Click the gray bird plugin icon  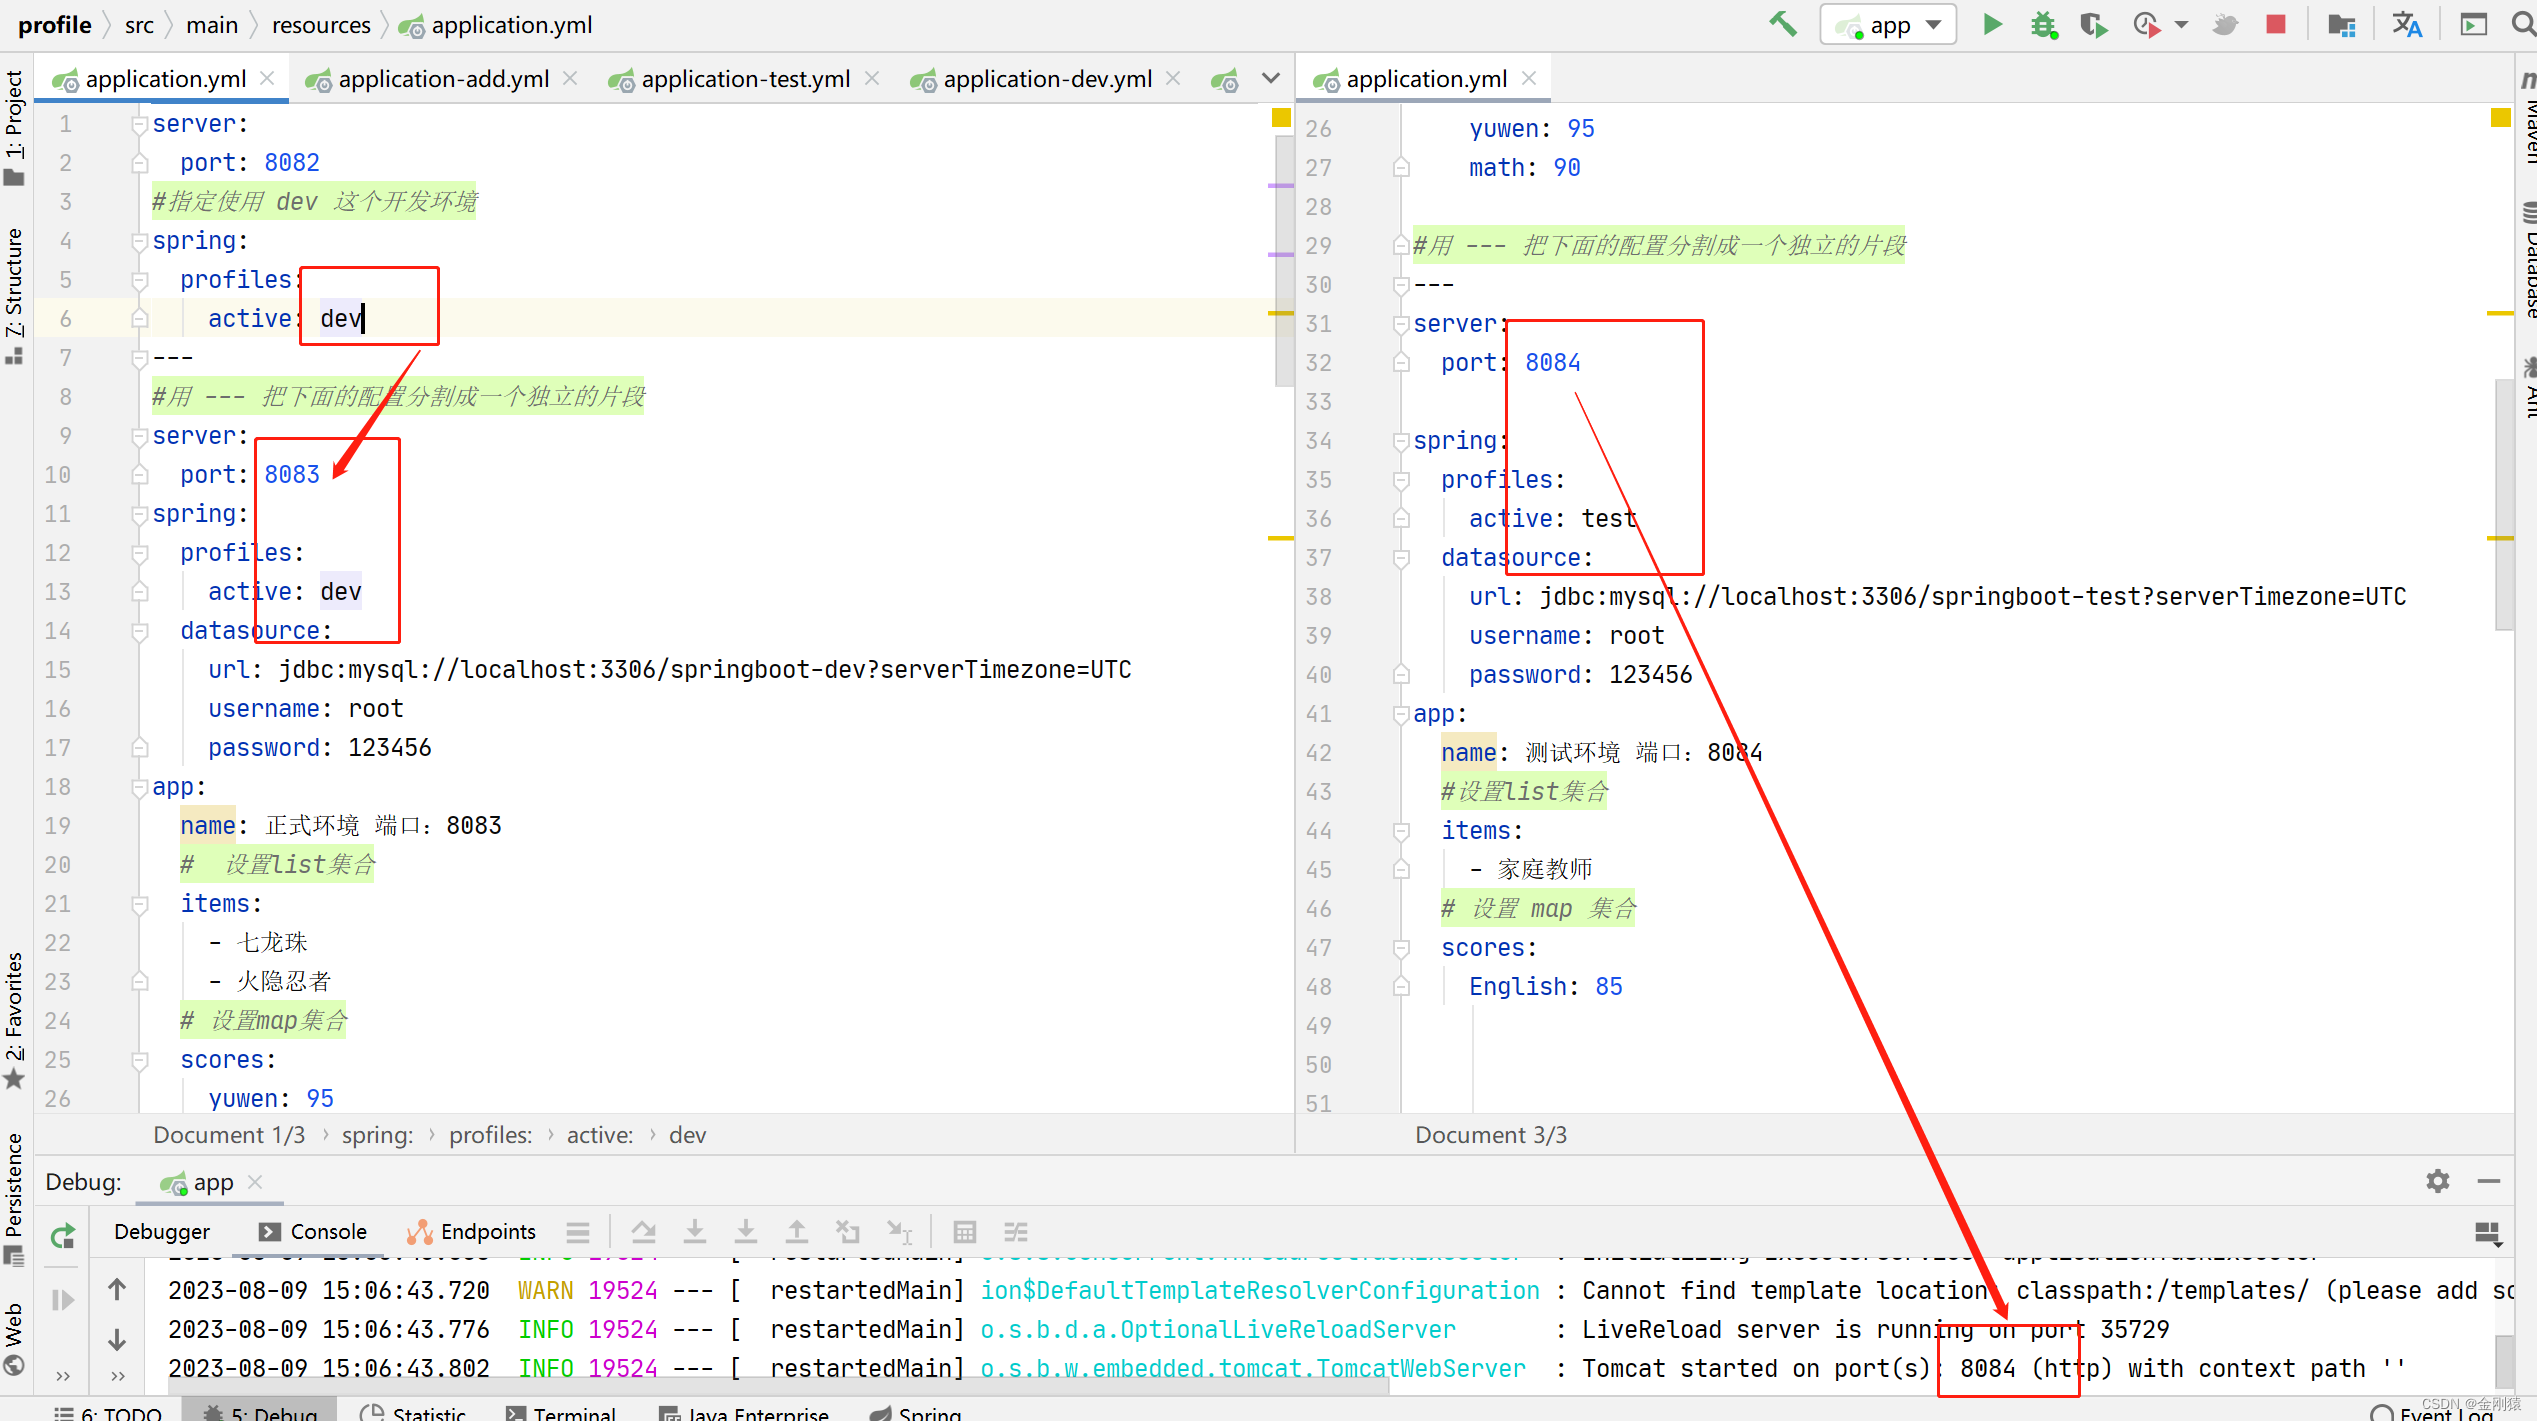(x=2226, y=24)
